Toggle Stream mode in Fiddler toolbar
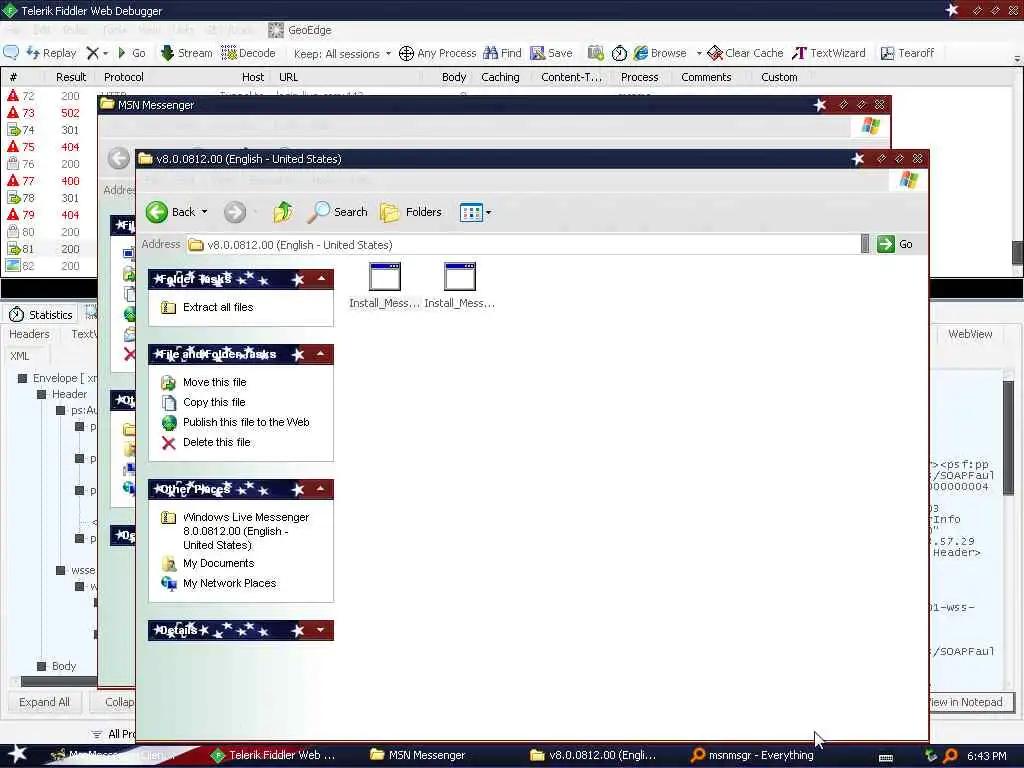 pos(186,53)
